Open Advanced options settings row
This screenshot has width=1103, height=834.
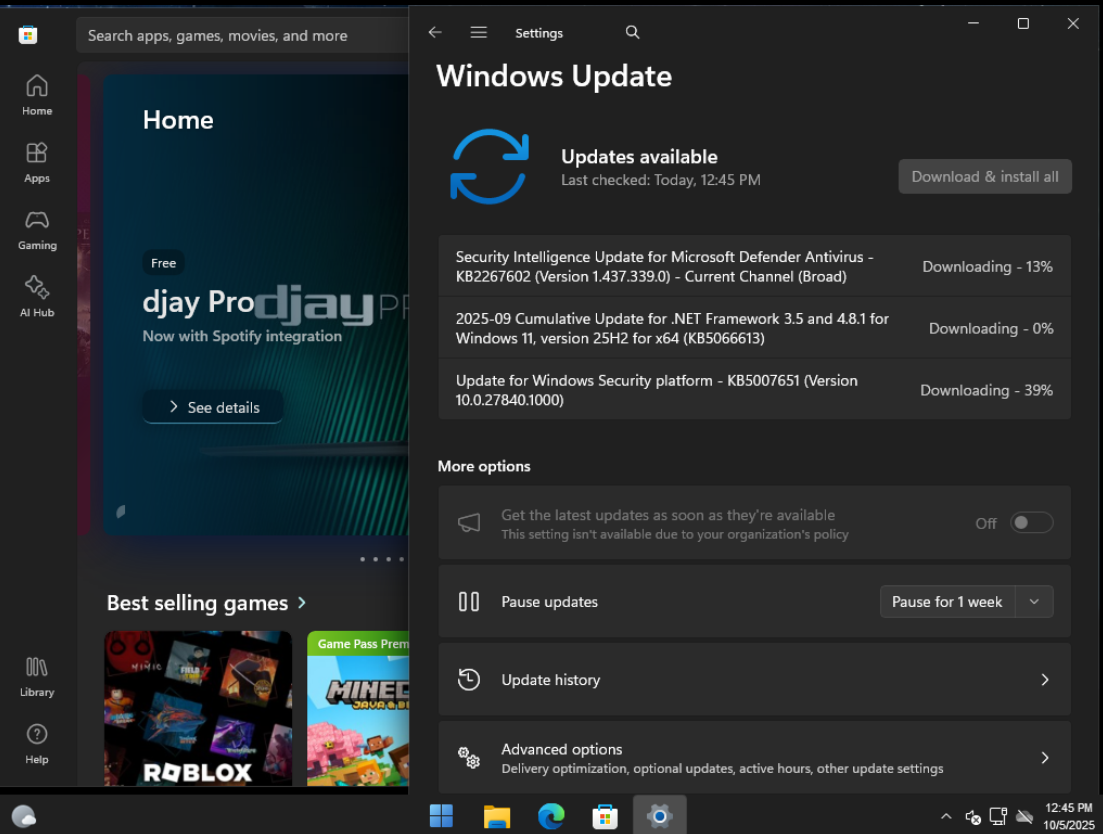pyautogui.click(x=754, y=757)
